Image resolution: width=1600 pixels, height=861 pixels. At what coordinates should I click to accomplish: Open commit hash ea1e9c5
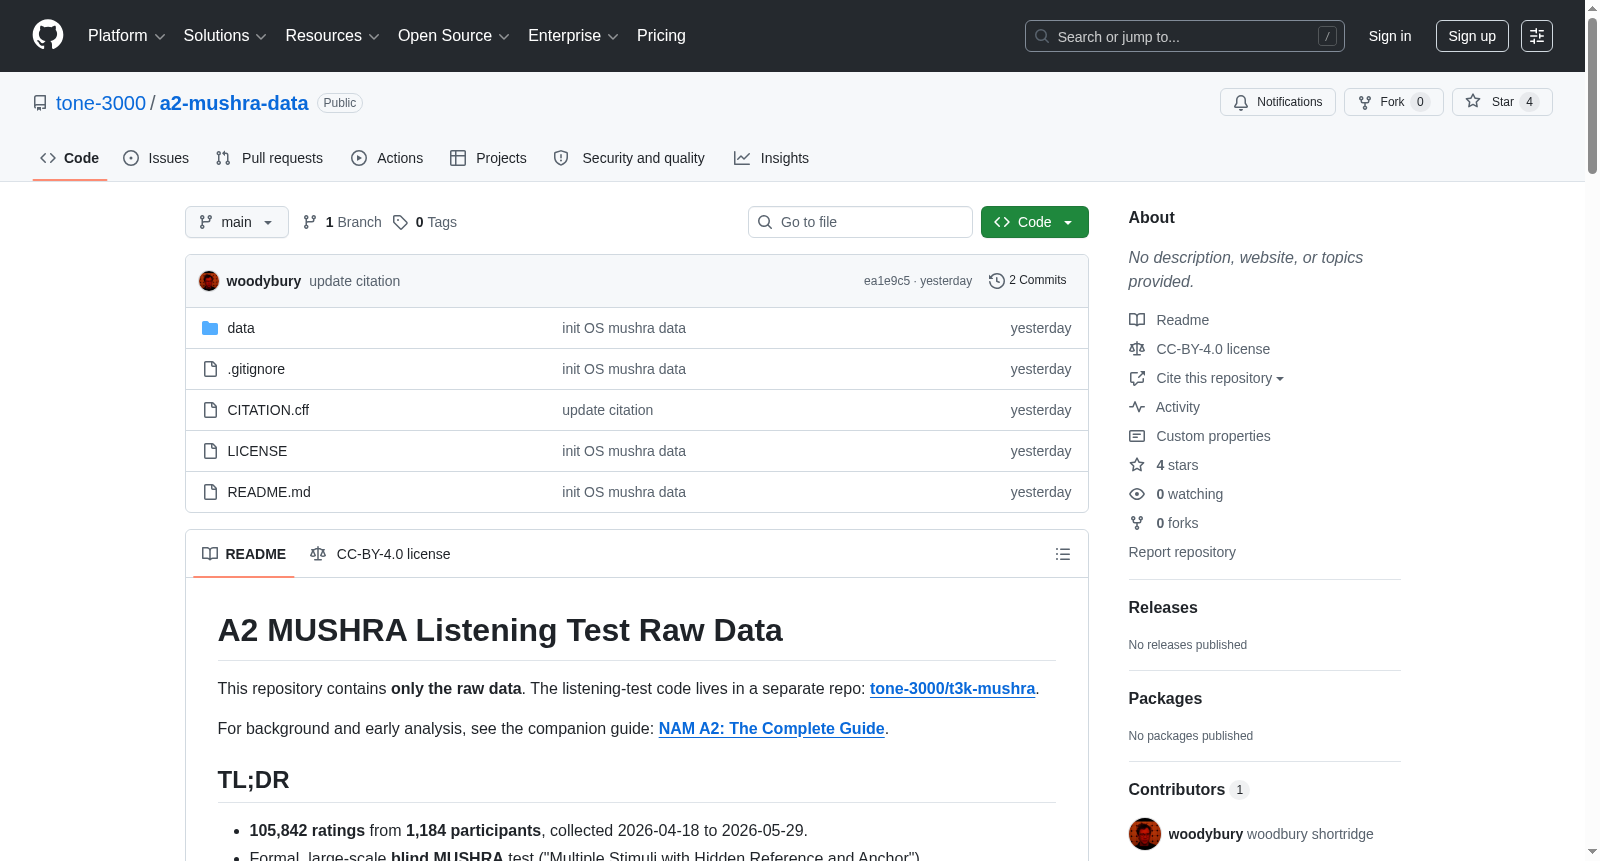tap(887, 281)
